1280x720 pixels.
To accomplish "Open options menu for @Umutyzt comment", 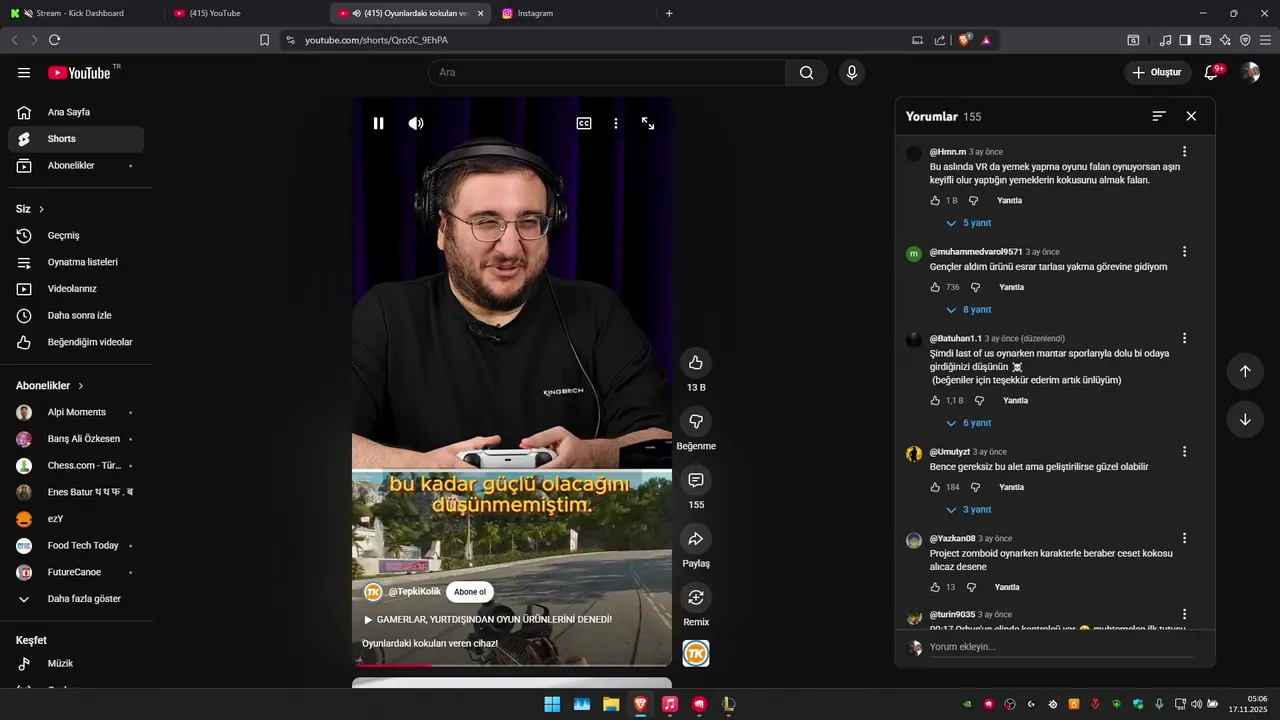I will (x=1184, y=452).
